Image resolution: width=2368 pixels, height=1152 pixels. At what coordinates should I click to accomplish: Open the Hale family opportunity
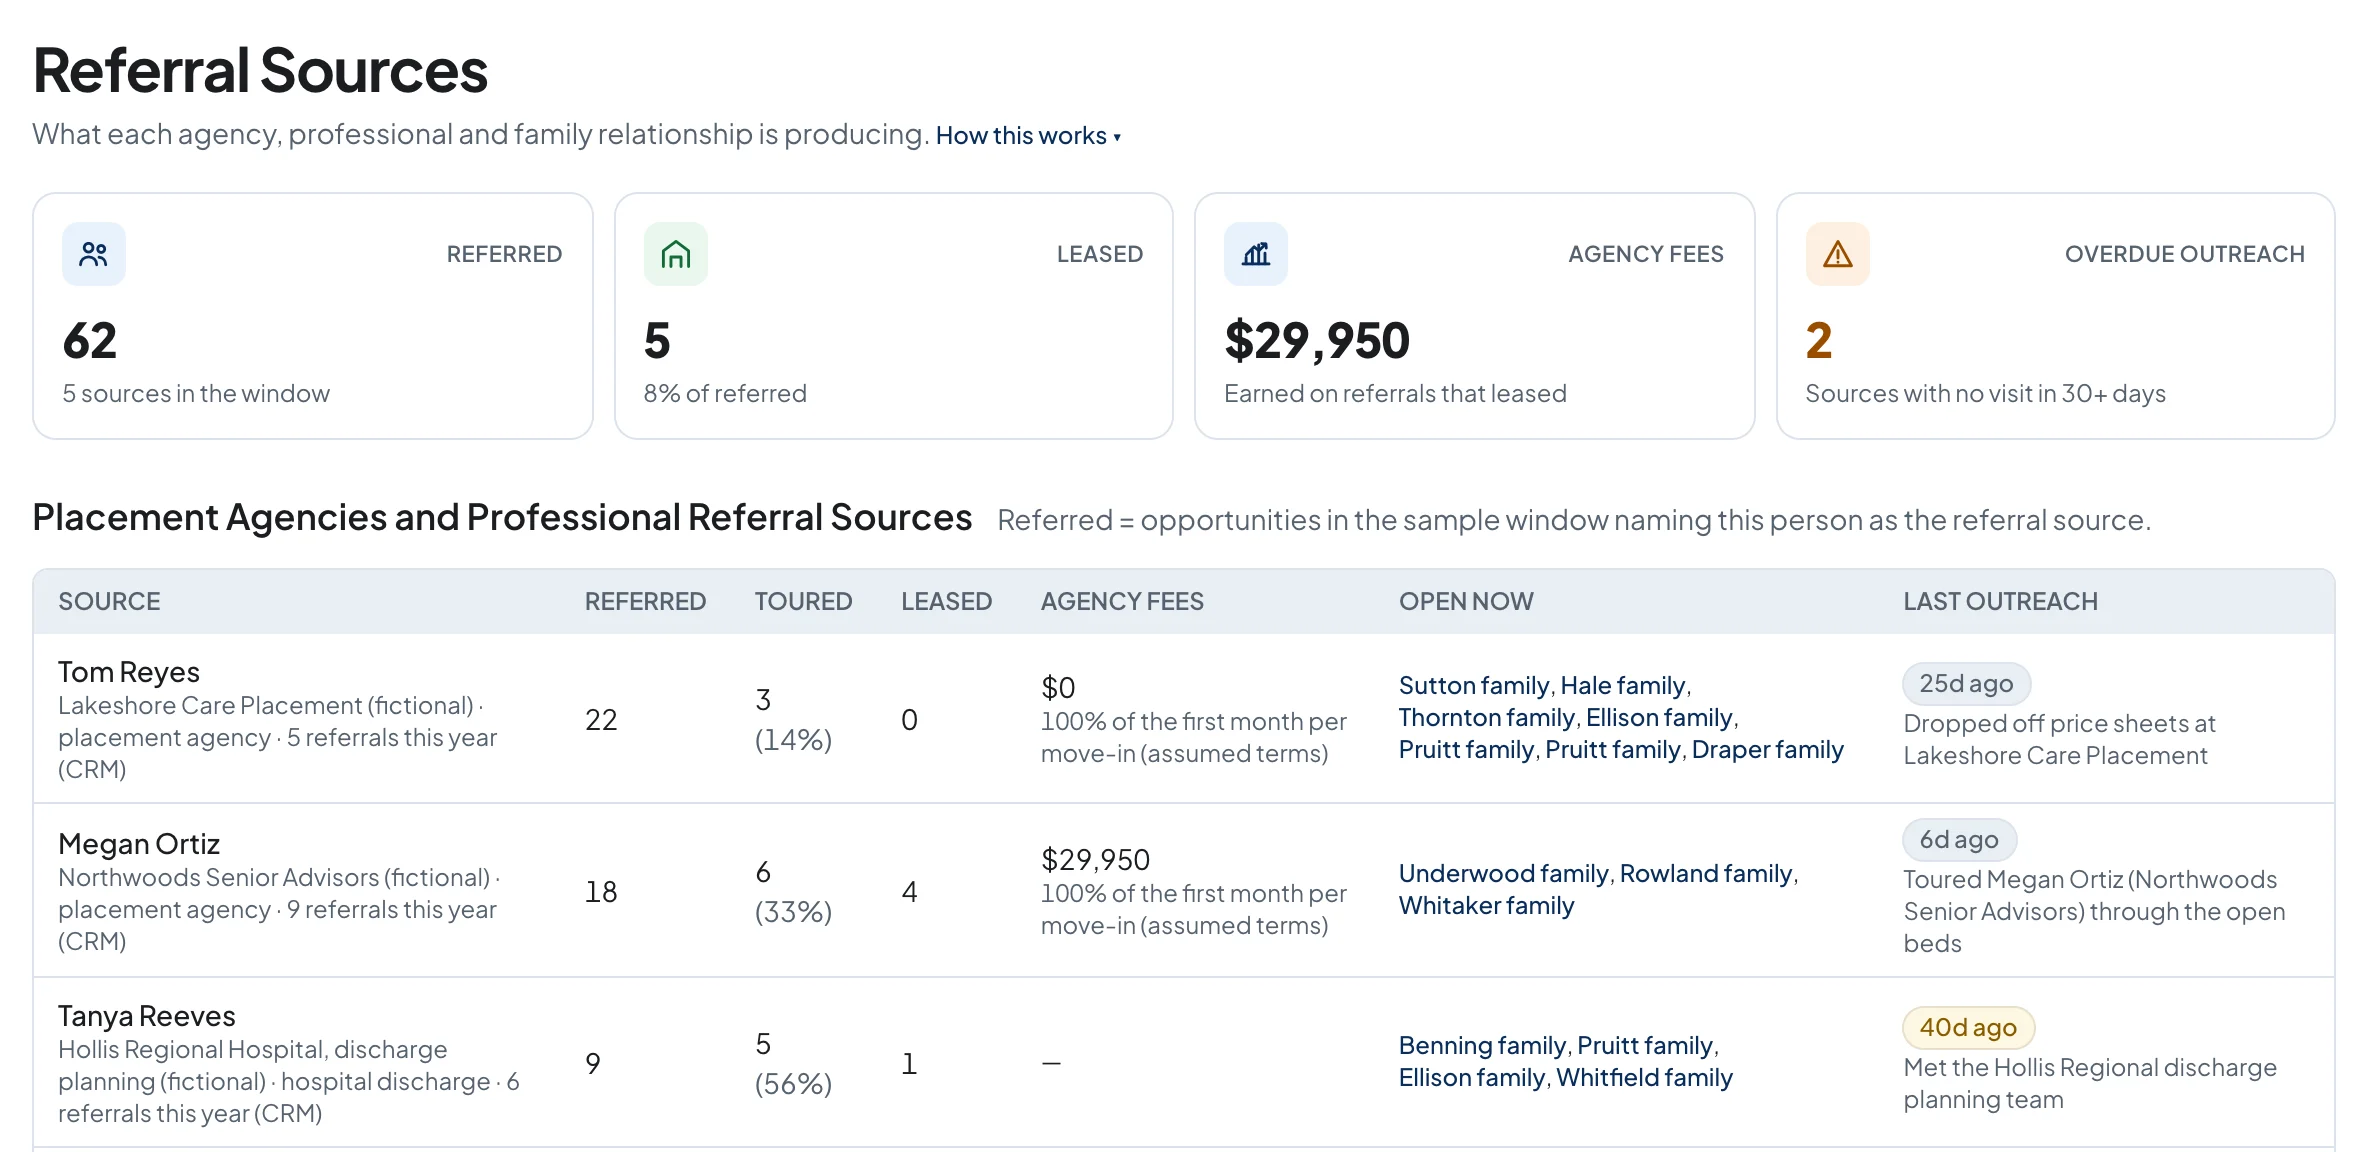click(1623, 686)
